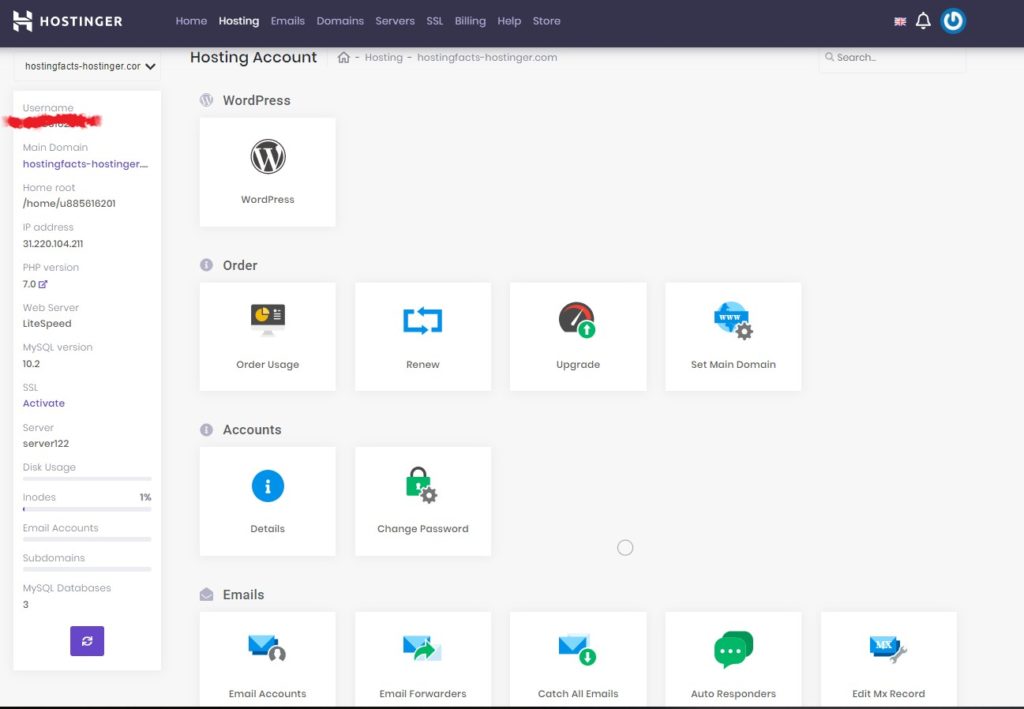Open the Hosting menu item
The width and height of the screenshot is (1024, 709).
pyautogui.click(x=239, y=21)
